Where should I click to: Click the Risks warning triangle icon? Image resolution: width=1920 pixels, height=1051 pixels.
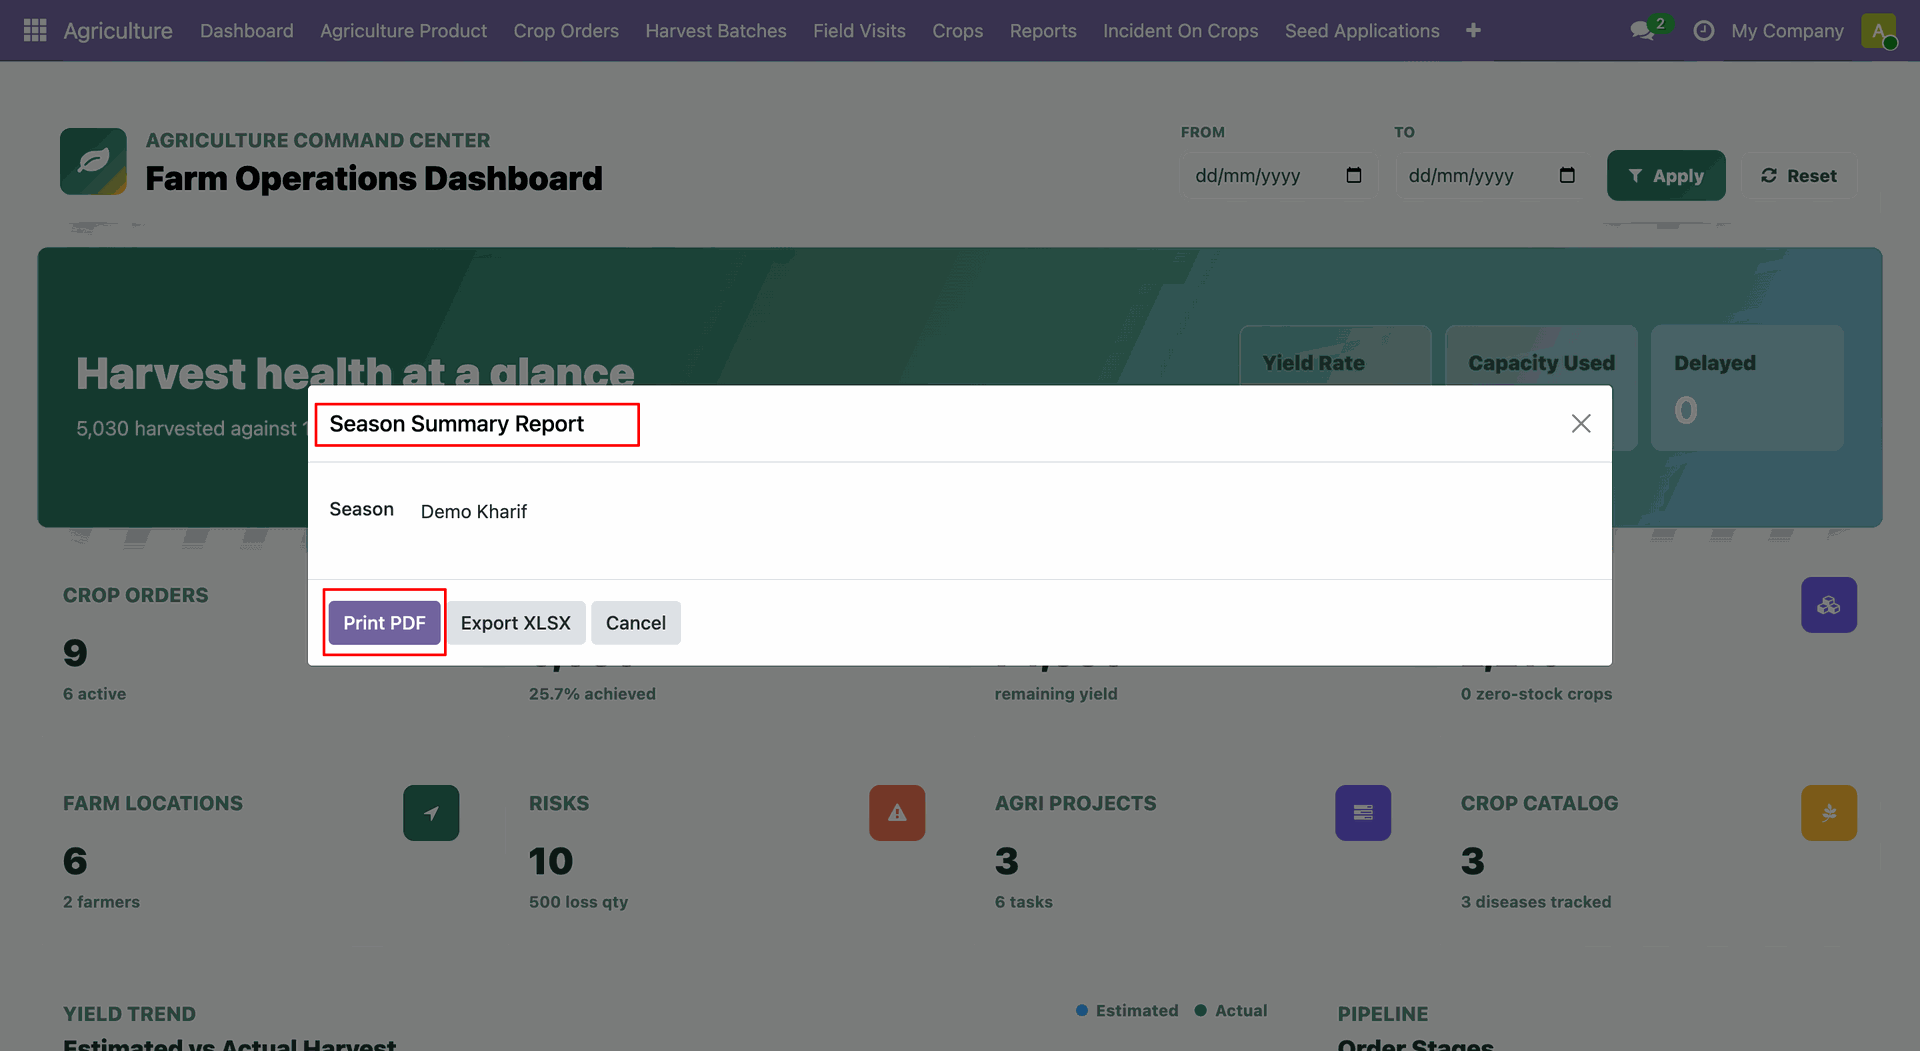click(x=897, y=813)
